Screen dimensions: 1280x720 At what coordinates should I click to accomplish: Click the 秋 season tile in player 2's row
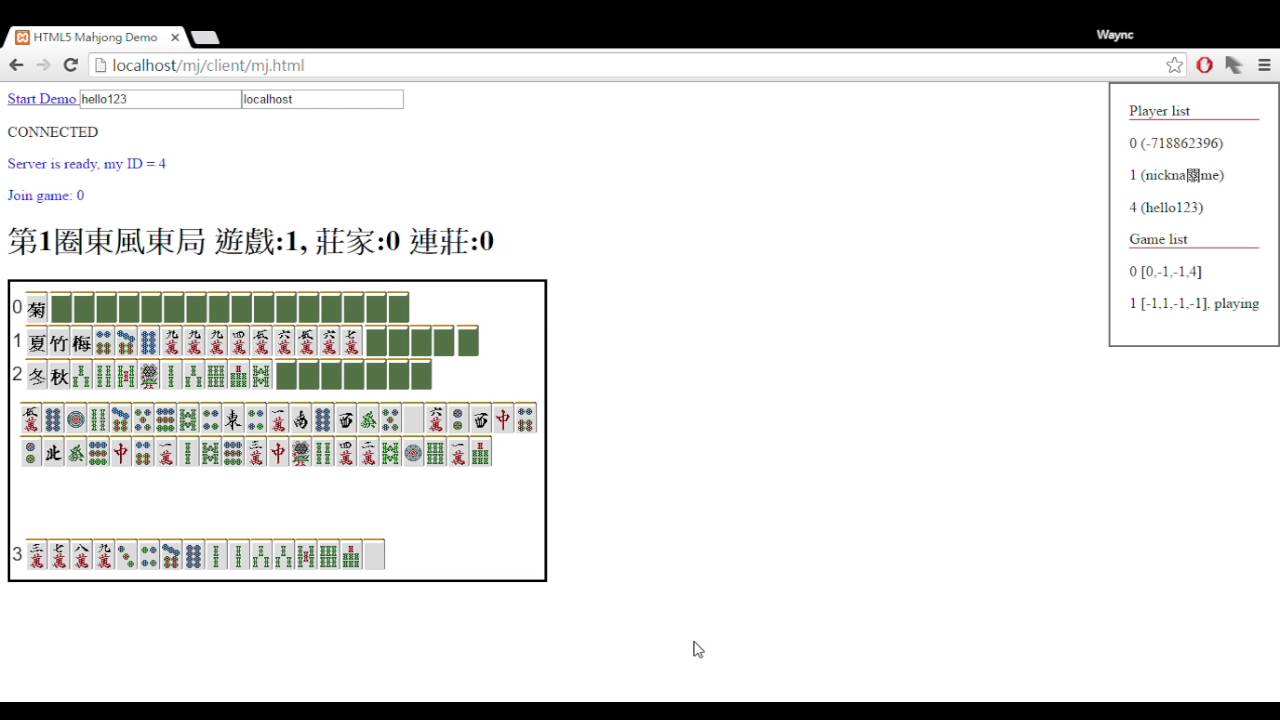click(x=59, y=375)
